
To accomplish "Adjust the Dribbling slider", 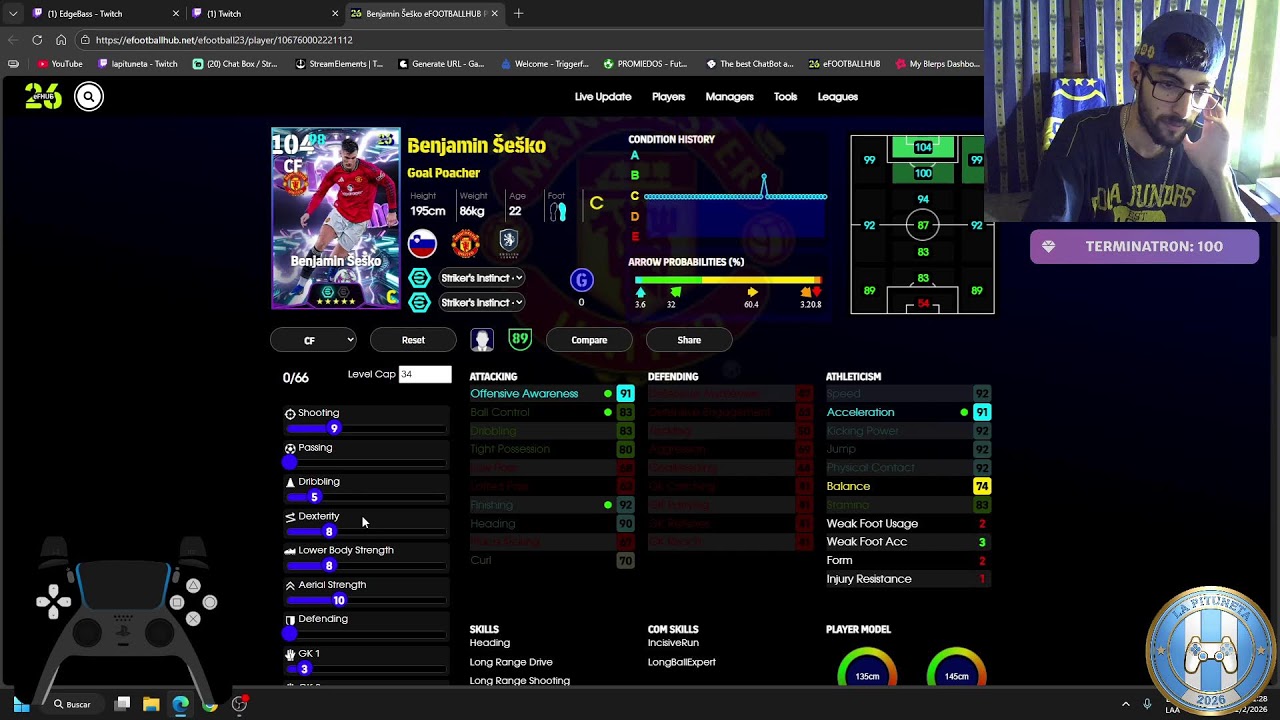I will pyautogui.click(x=366, y=497).
